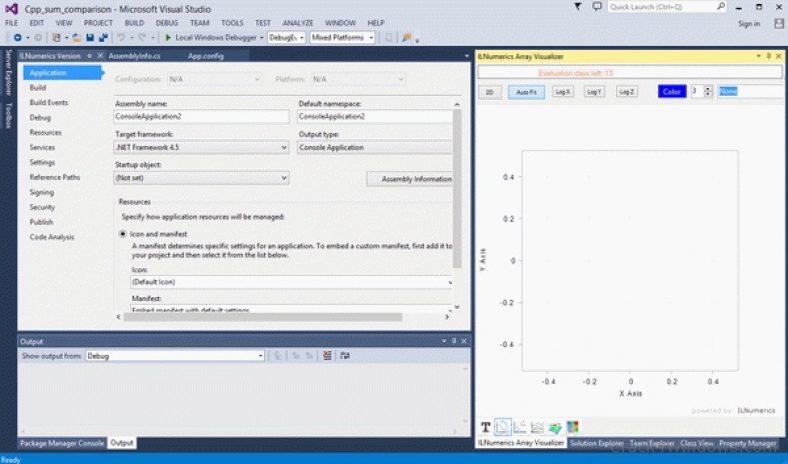
Task: Click the Default namespace input field
Action: pos(375,117)
